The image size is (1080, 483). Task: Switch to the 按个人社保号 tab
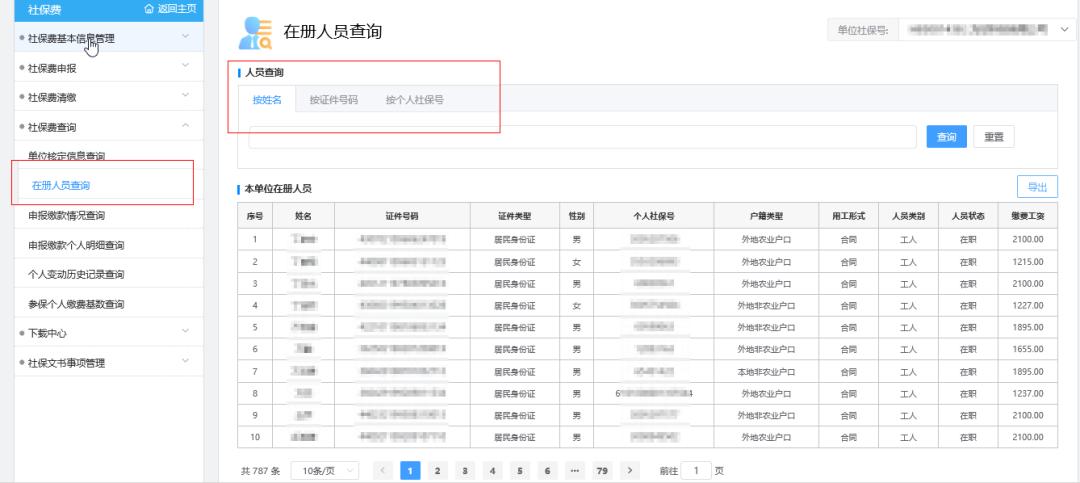point(414,100)
